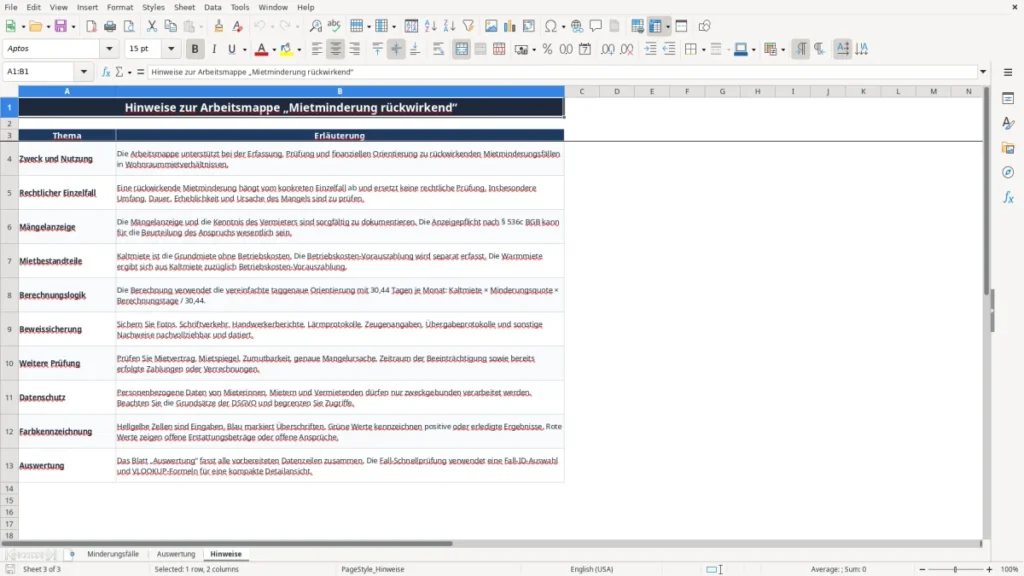Viewport: 1024px width, 576px height.
Task: Click into the formula input line
Action: coord(562,72)
